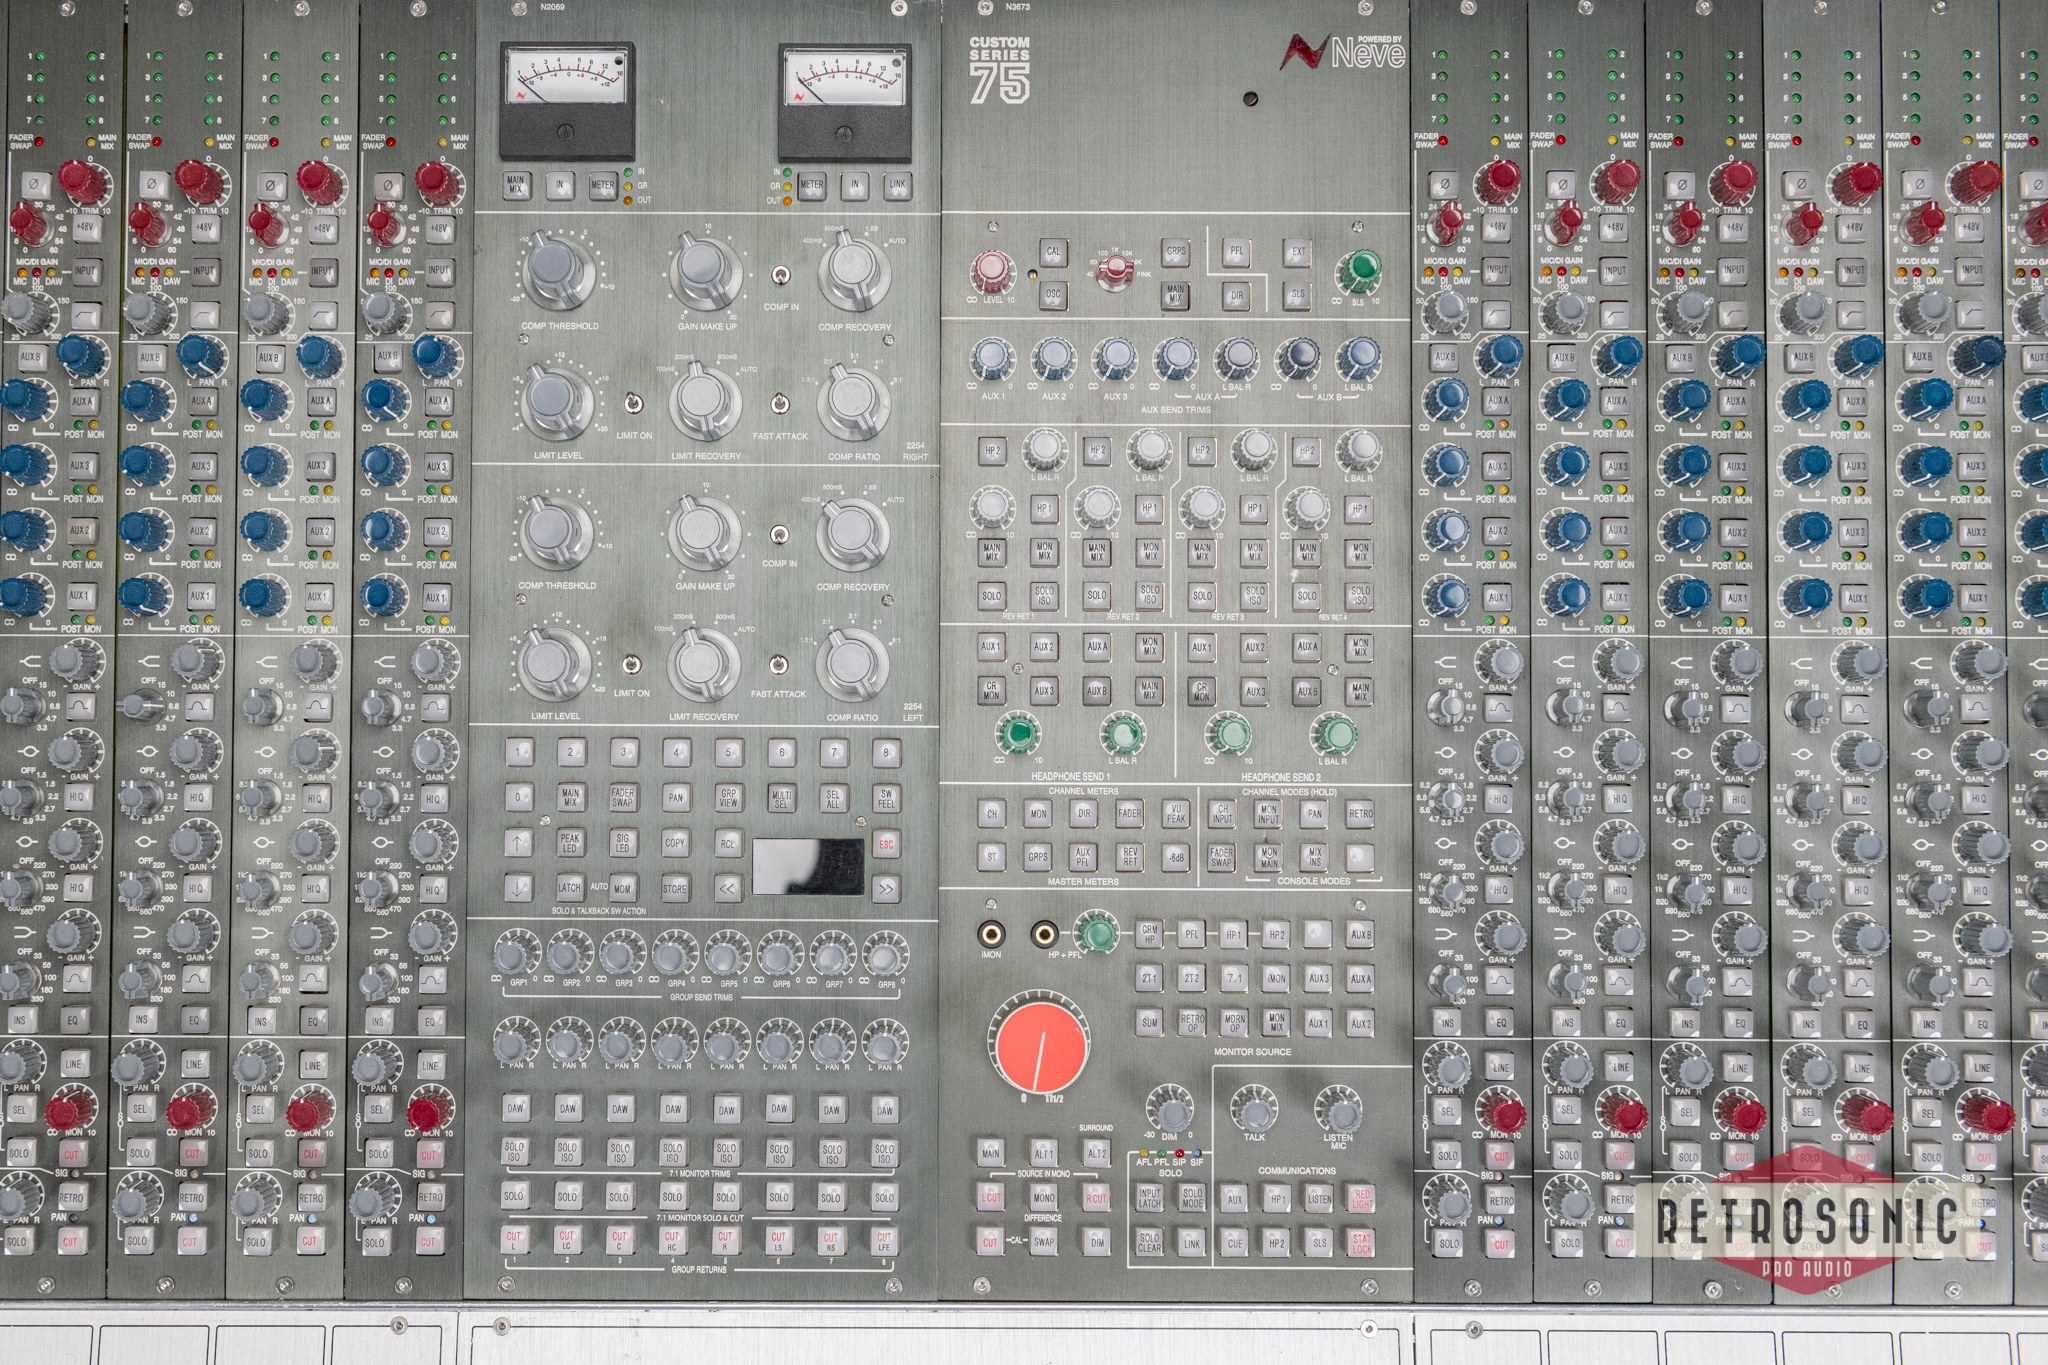Image resolution: width=2048 pixels, height=1365 pixels.
Task: Select MDRN OP monitor source
Action: [1234, 1022]
